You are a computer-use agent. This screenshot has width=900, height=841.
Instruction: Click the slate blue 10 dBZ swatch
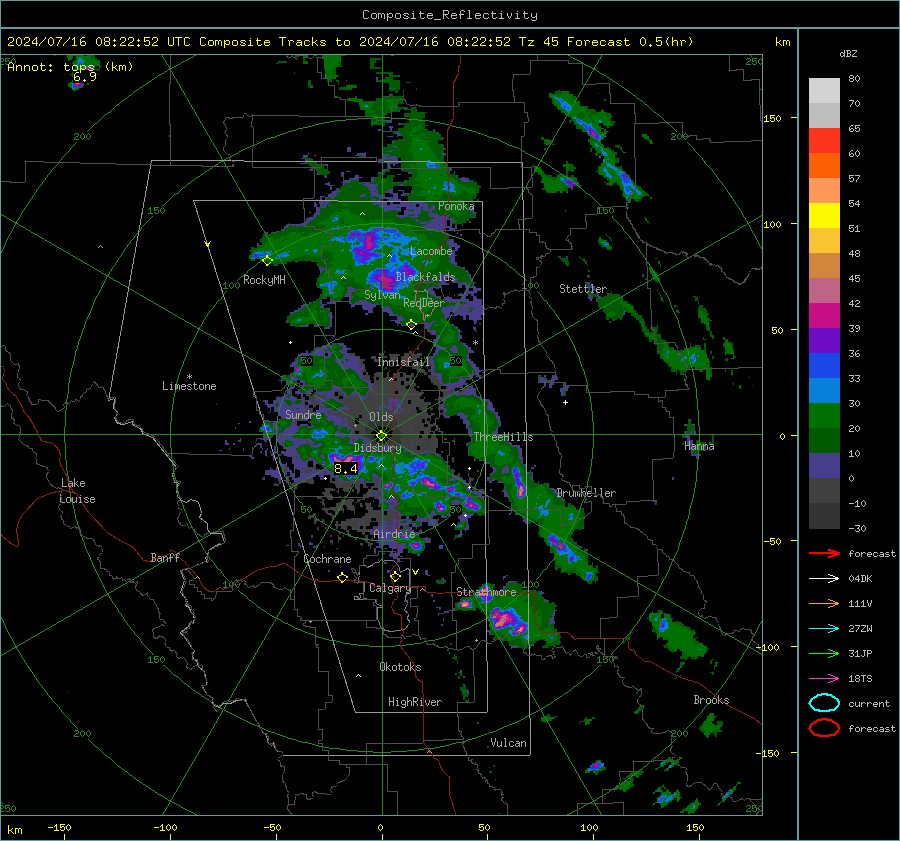point(824,466)
